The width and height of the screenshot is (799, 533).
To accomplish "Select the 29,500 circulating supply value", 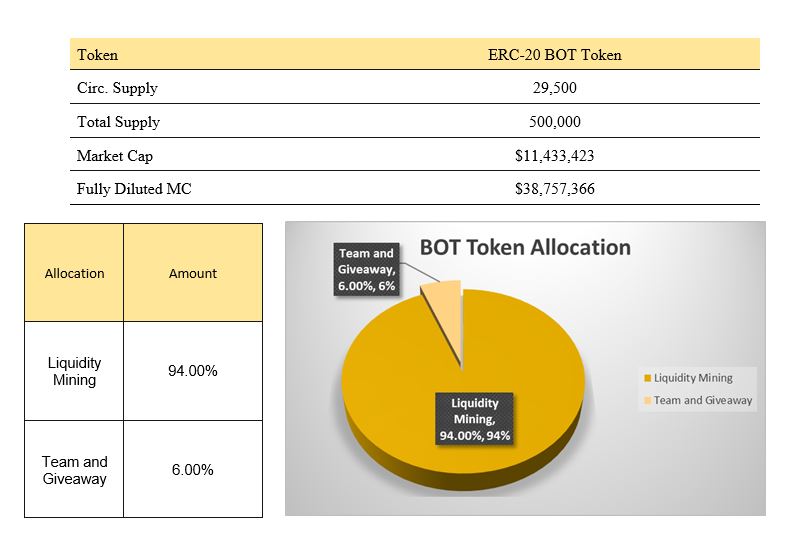I will [x=554, y=88].
